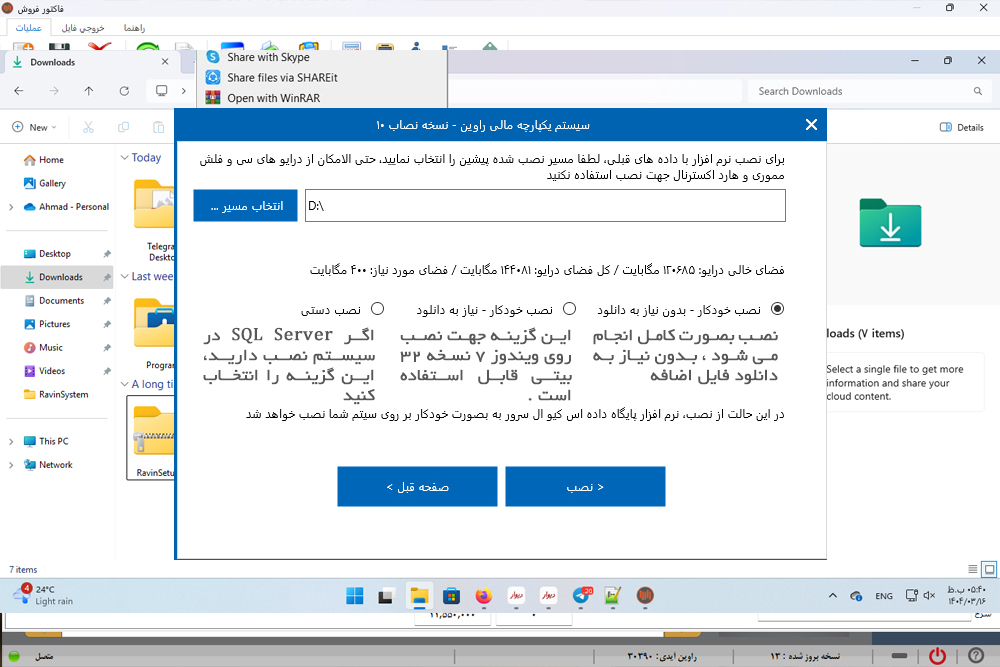Select automatic install requiring download option
This screenshot has height=667, width=1000.
570,309
